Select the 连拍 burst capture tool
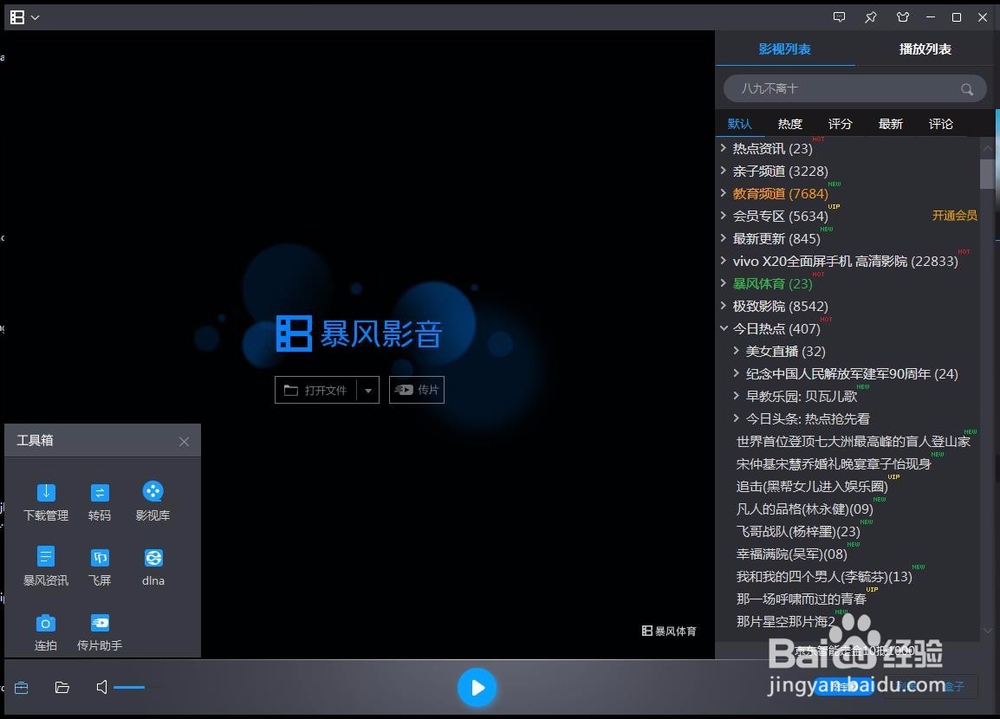Screen dimensions: 1000x719 [45, 632]
